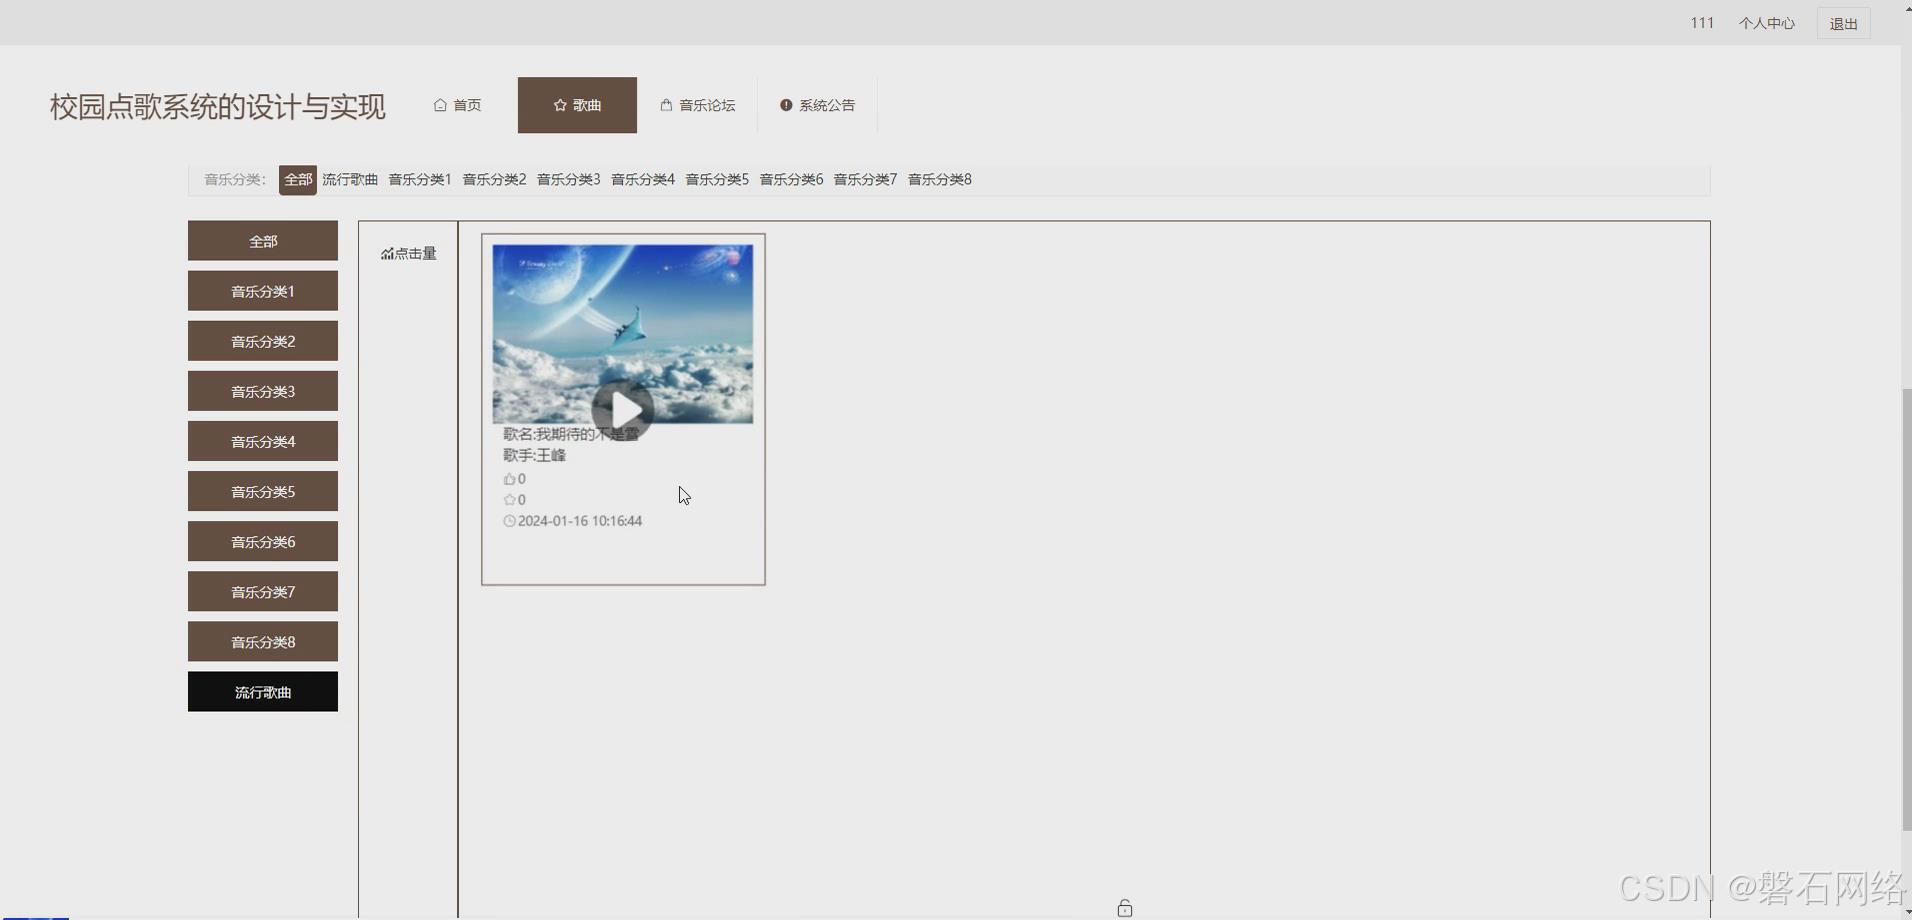The image size is (1912, 920).
Task: Click the lock icon at the page bottom
Action: click(1124, 907)
